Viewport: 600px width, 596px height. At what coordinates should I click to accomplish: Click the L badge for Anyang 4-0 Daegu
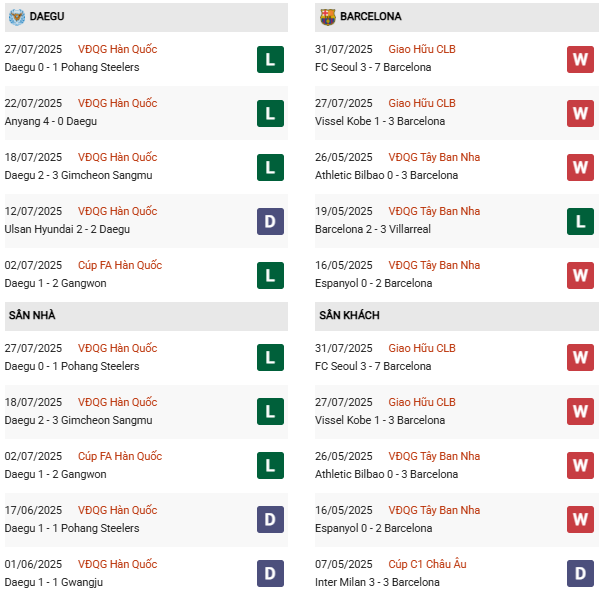coord(270,113)
